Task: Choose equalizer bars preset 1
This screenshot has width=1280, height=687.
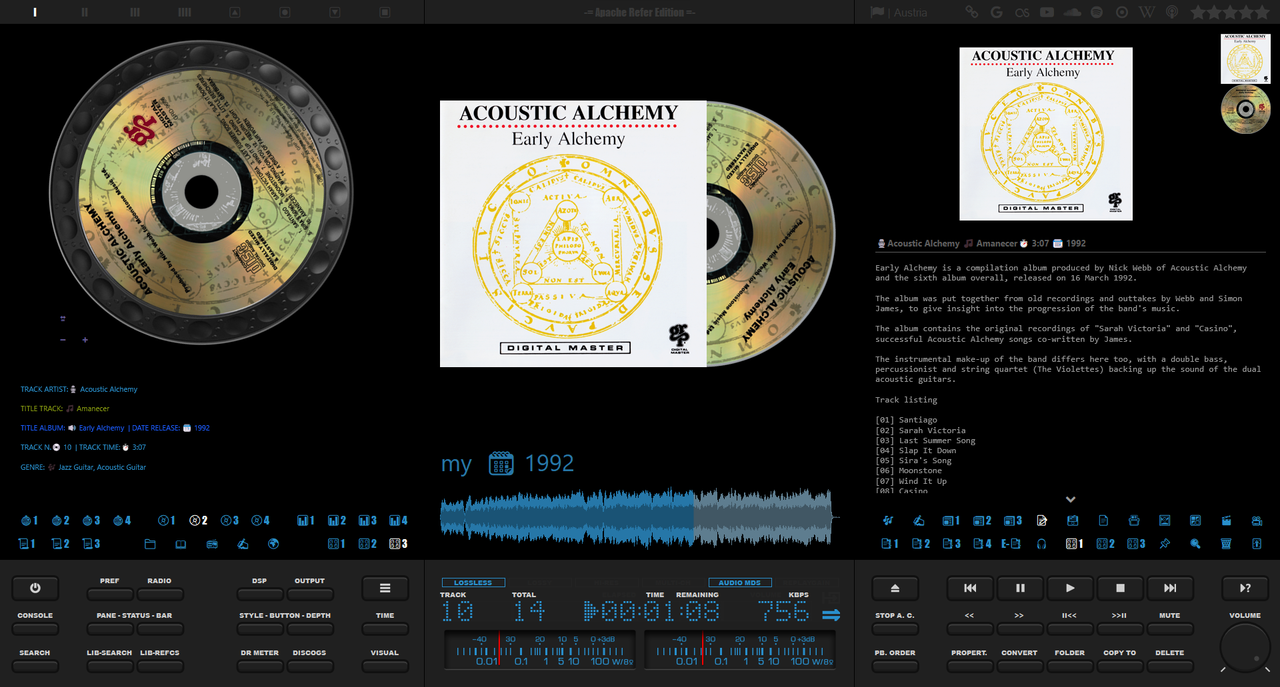Action: click(306, 520)
